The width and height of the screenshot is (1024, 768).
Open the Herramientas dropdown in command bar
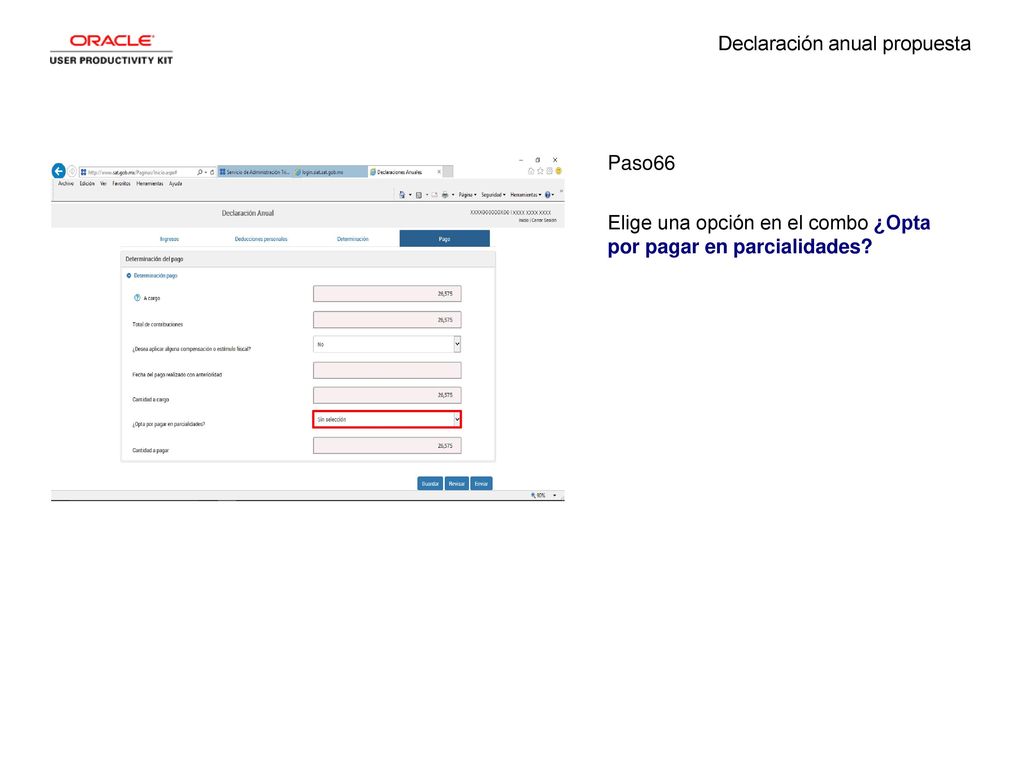526,195
